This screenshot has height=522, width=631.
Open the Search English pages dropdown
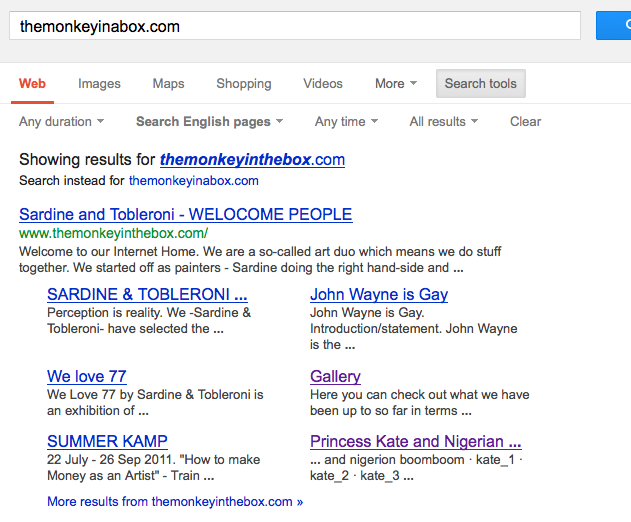(209, 122)
